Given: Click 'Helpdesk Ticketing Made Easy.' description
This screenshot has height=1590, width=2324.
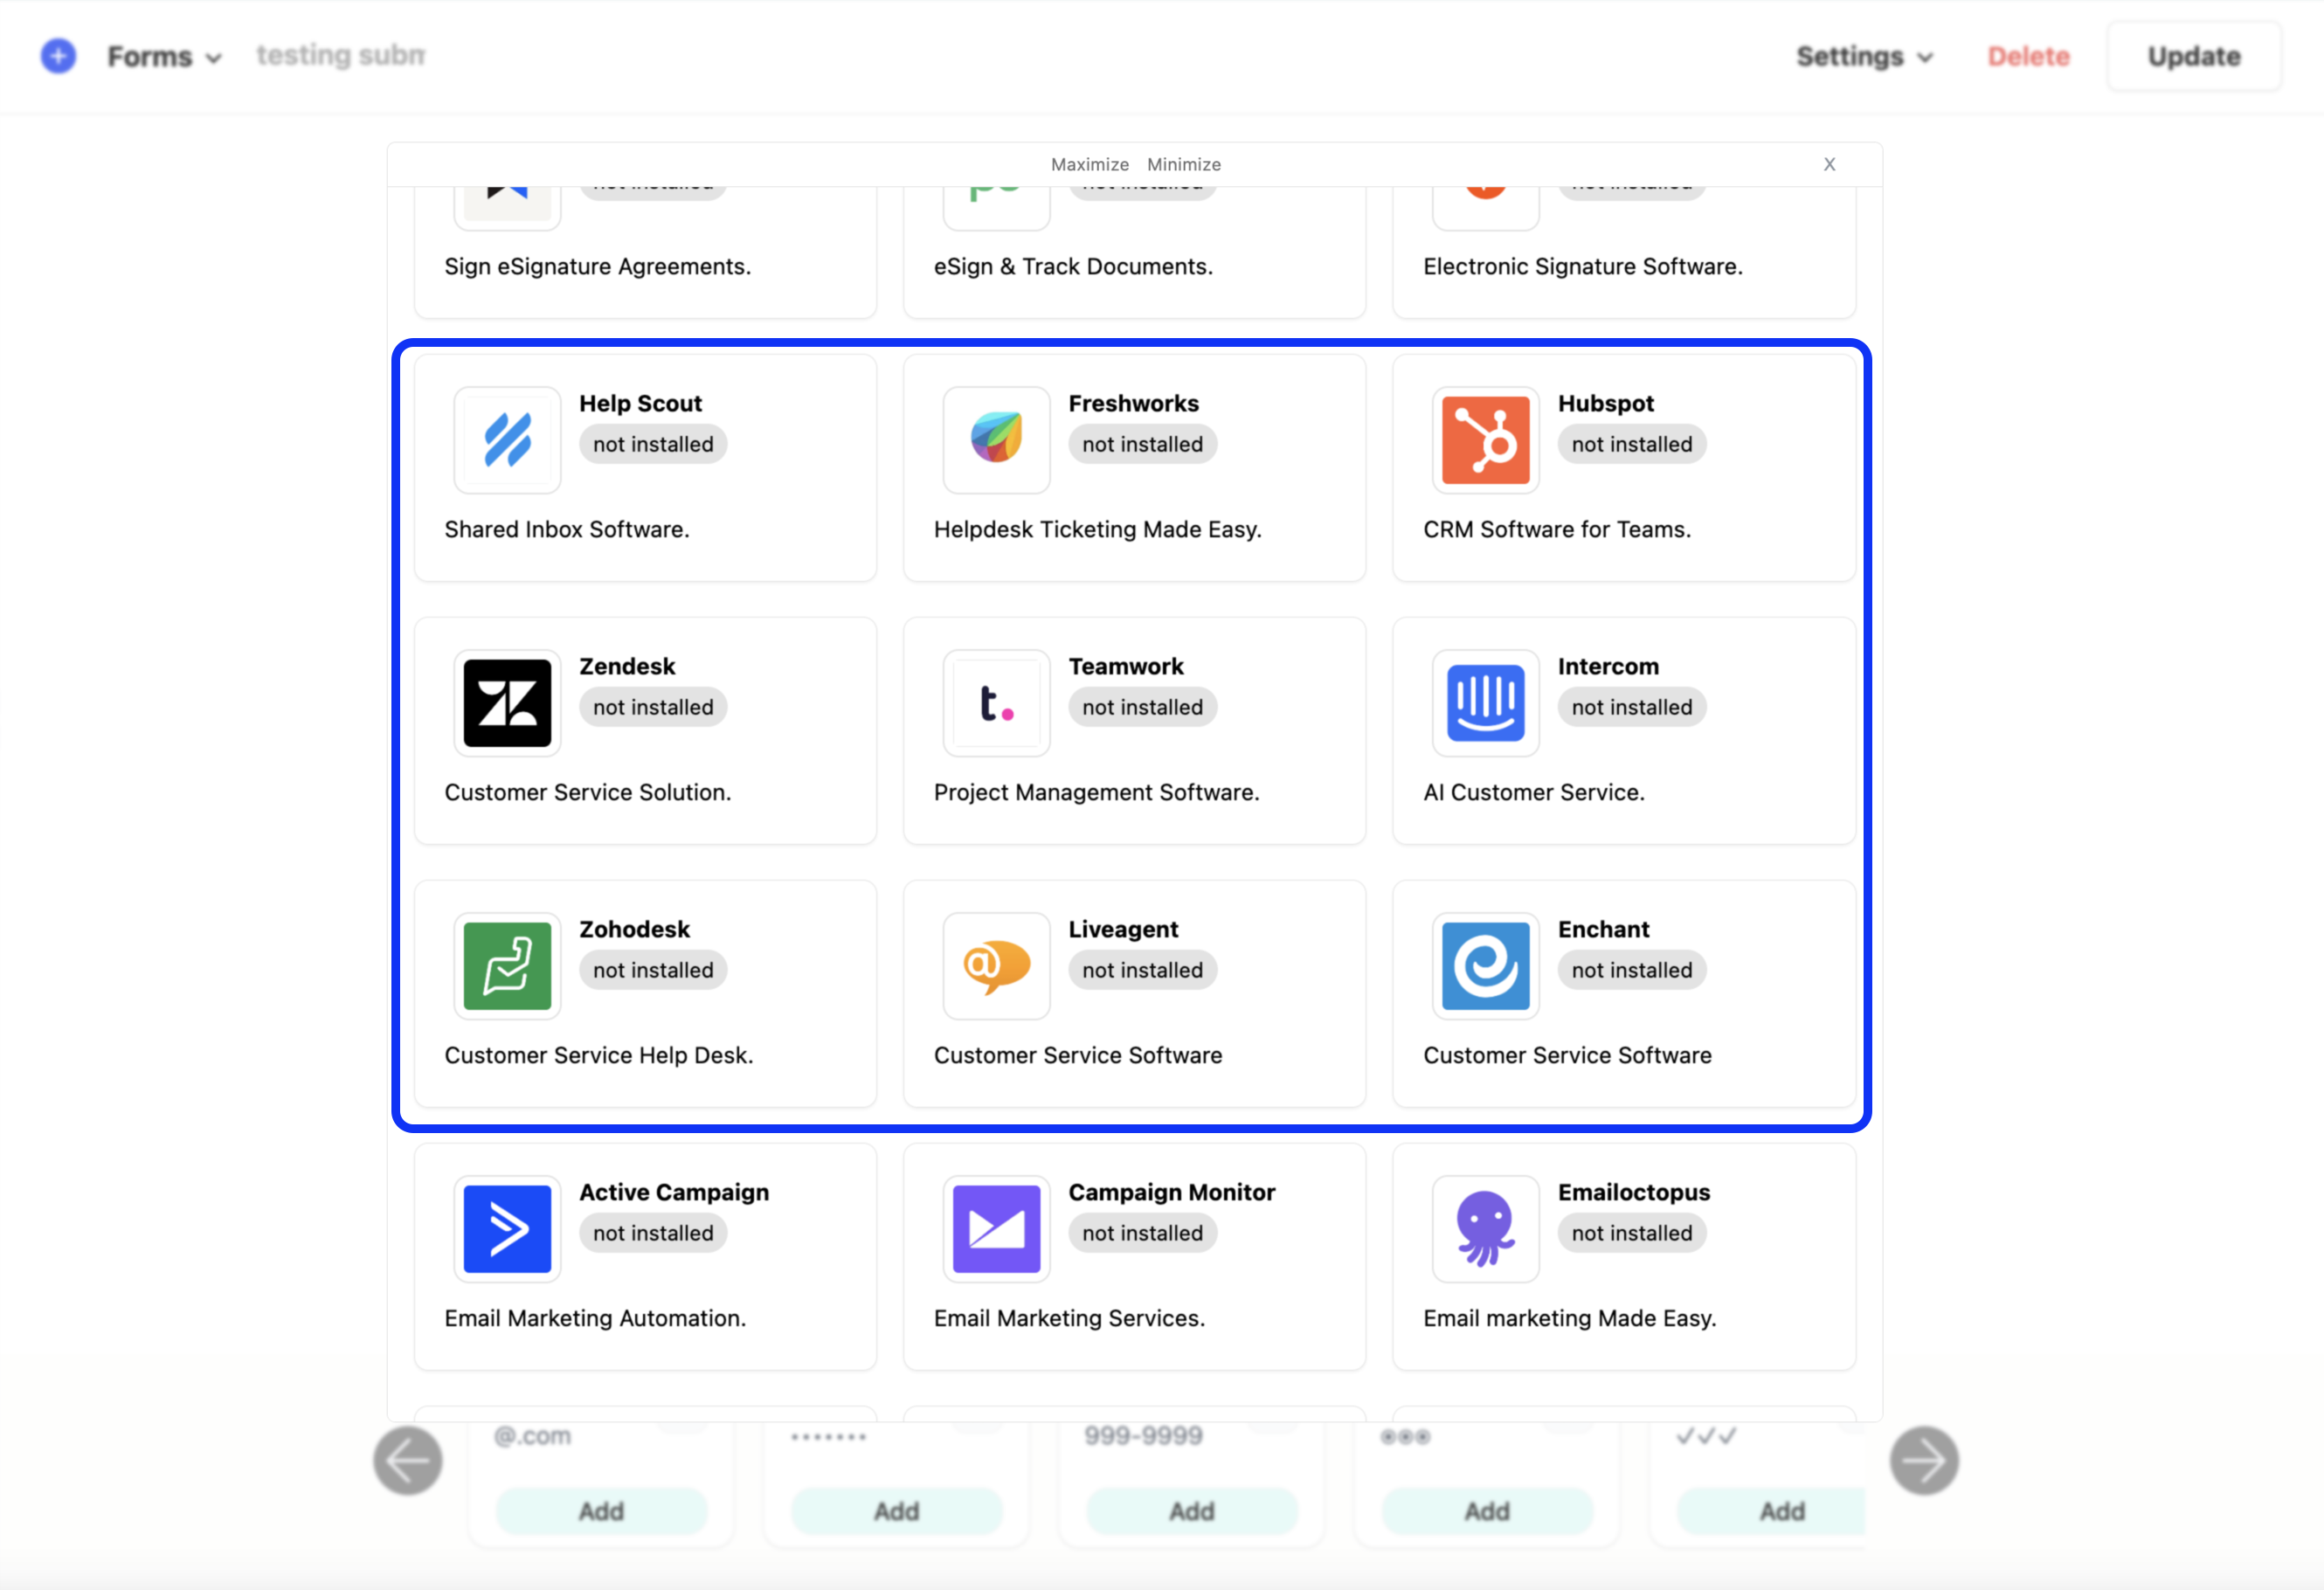Looking at the screenshot, I should click(1097, 529).
